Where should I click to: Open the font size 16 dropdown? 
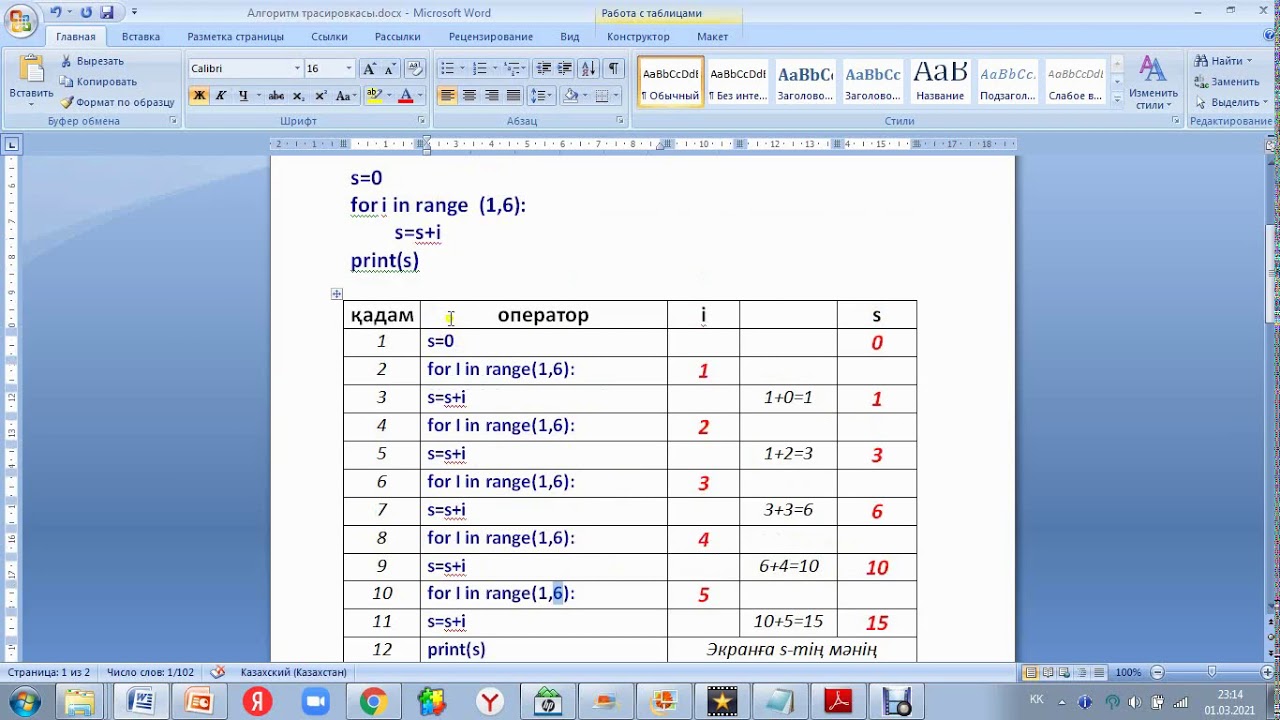tap(349, 68)
